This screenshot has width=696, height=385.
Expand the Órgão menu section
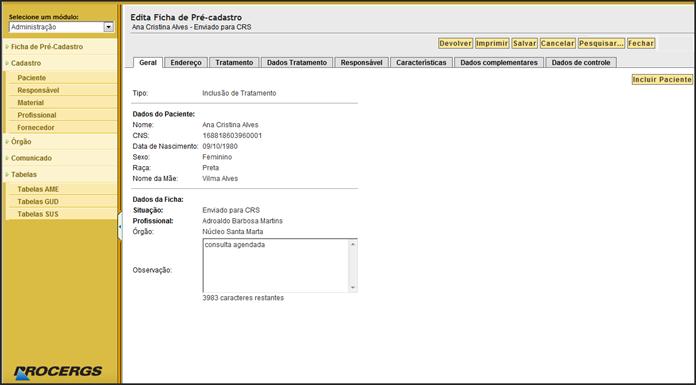21,142
